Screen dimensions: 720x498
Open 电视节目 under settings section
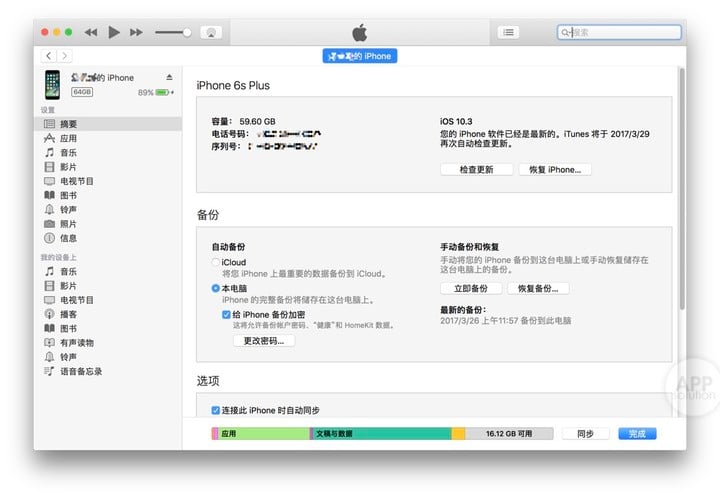tap(108, 181)
